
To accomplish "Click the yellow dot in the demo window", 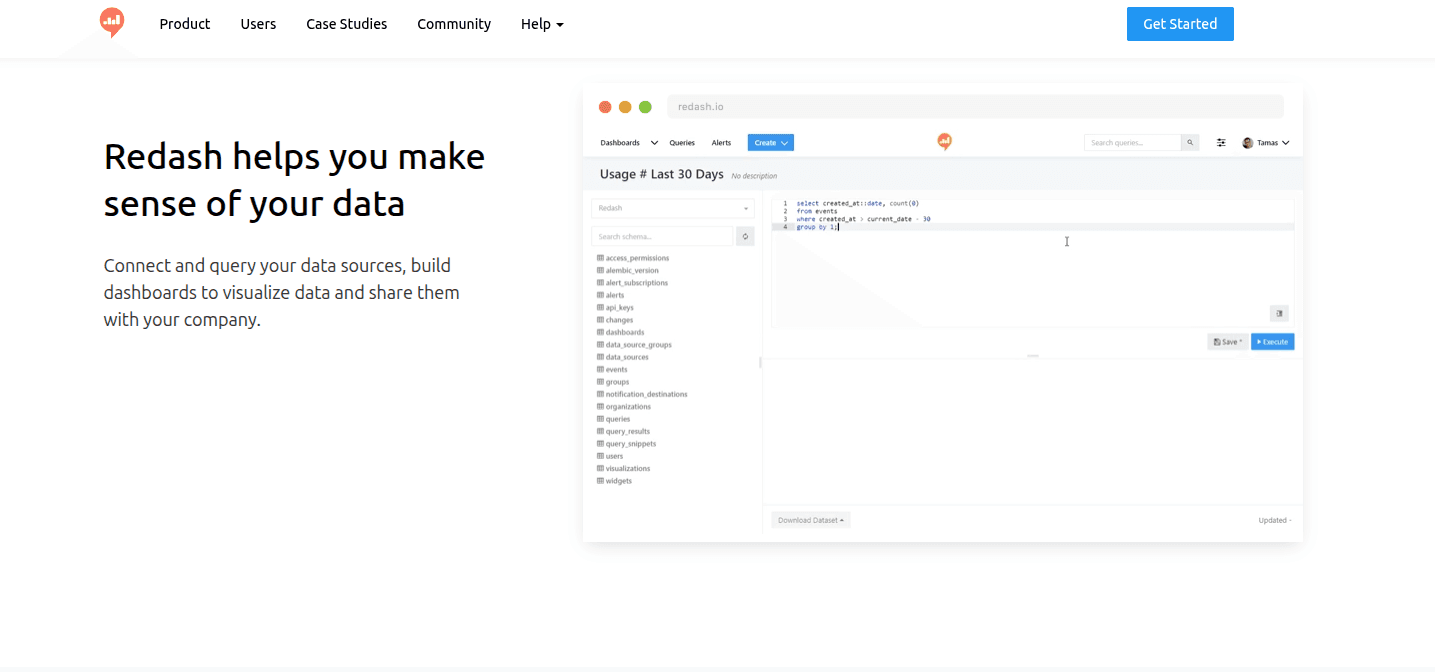I will [625, 107].
